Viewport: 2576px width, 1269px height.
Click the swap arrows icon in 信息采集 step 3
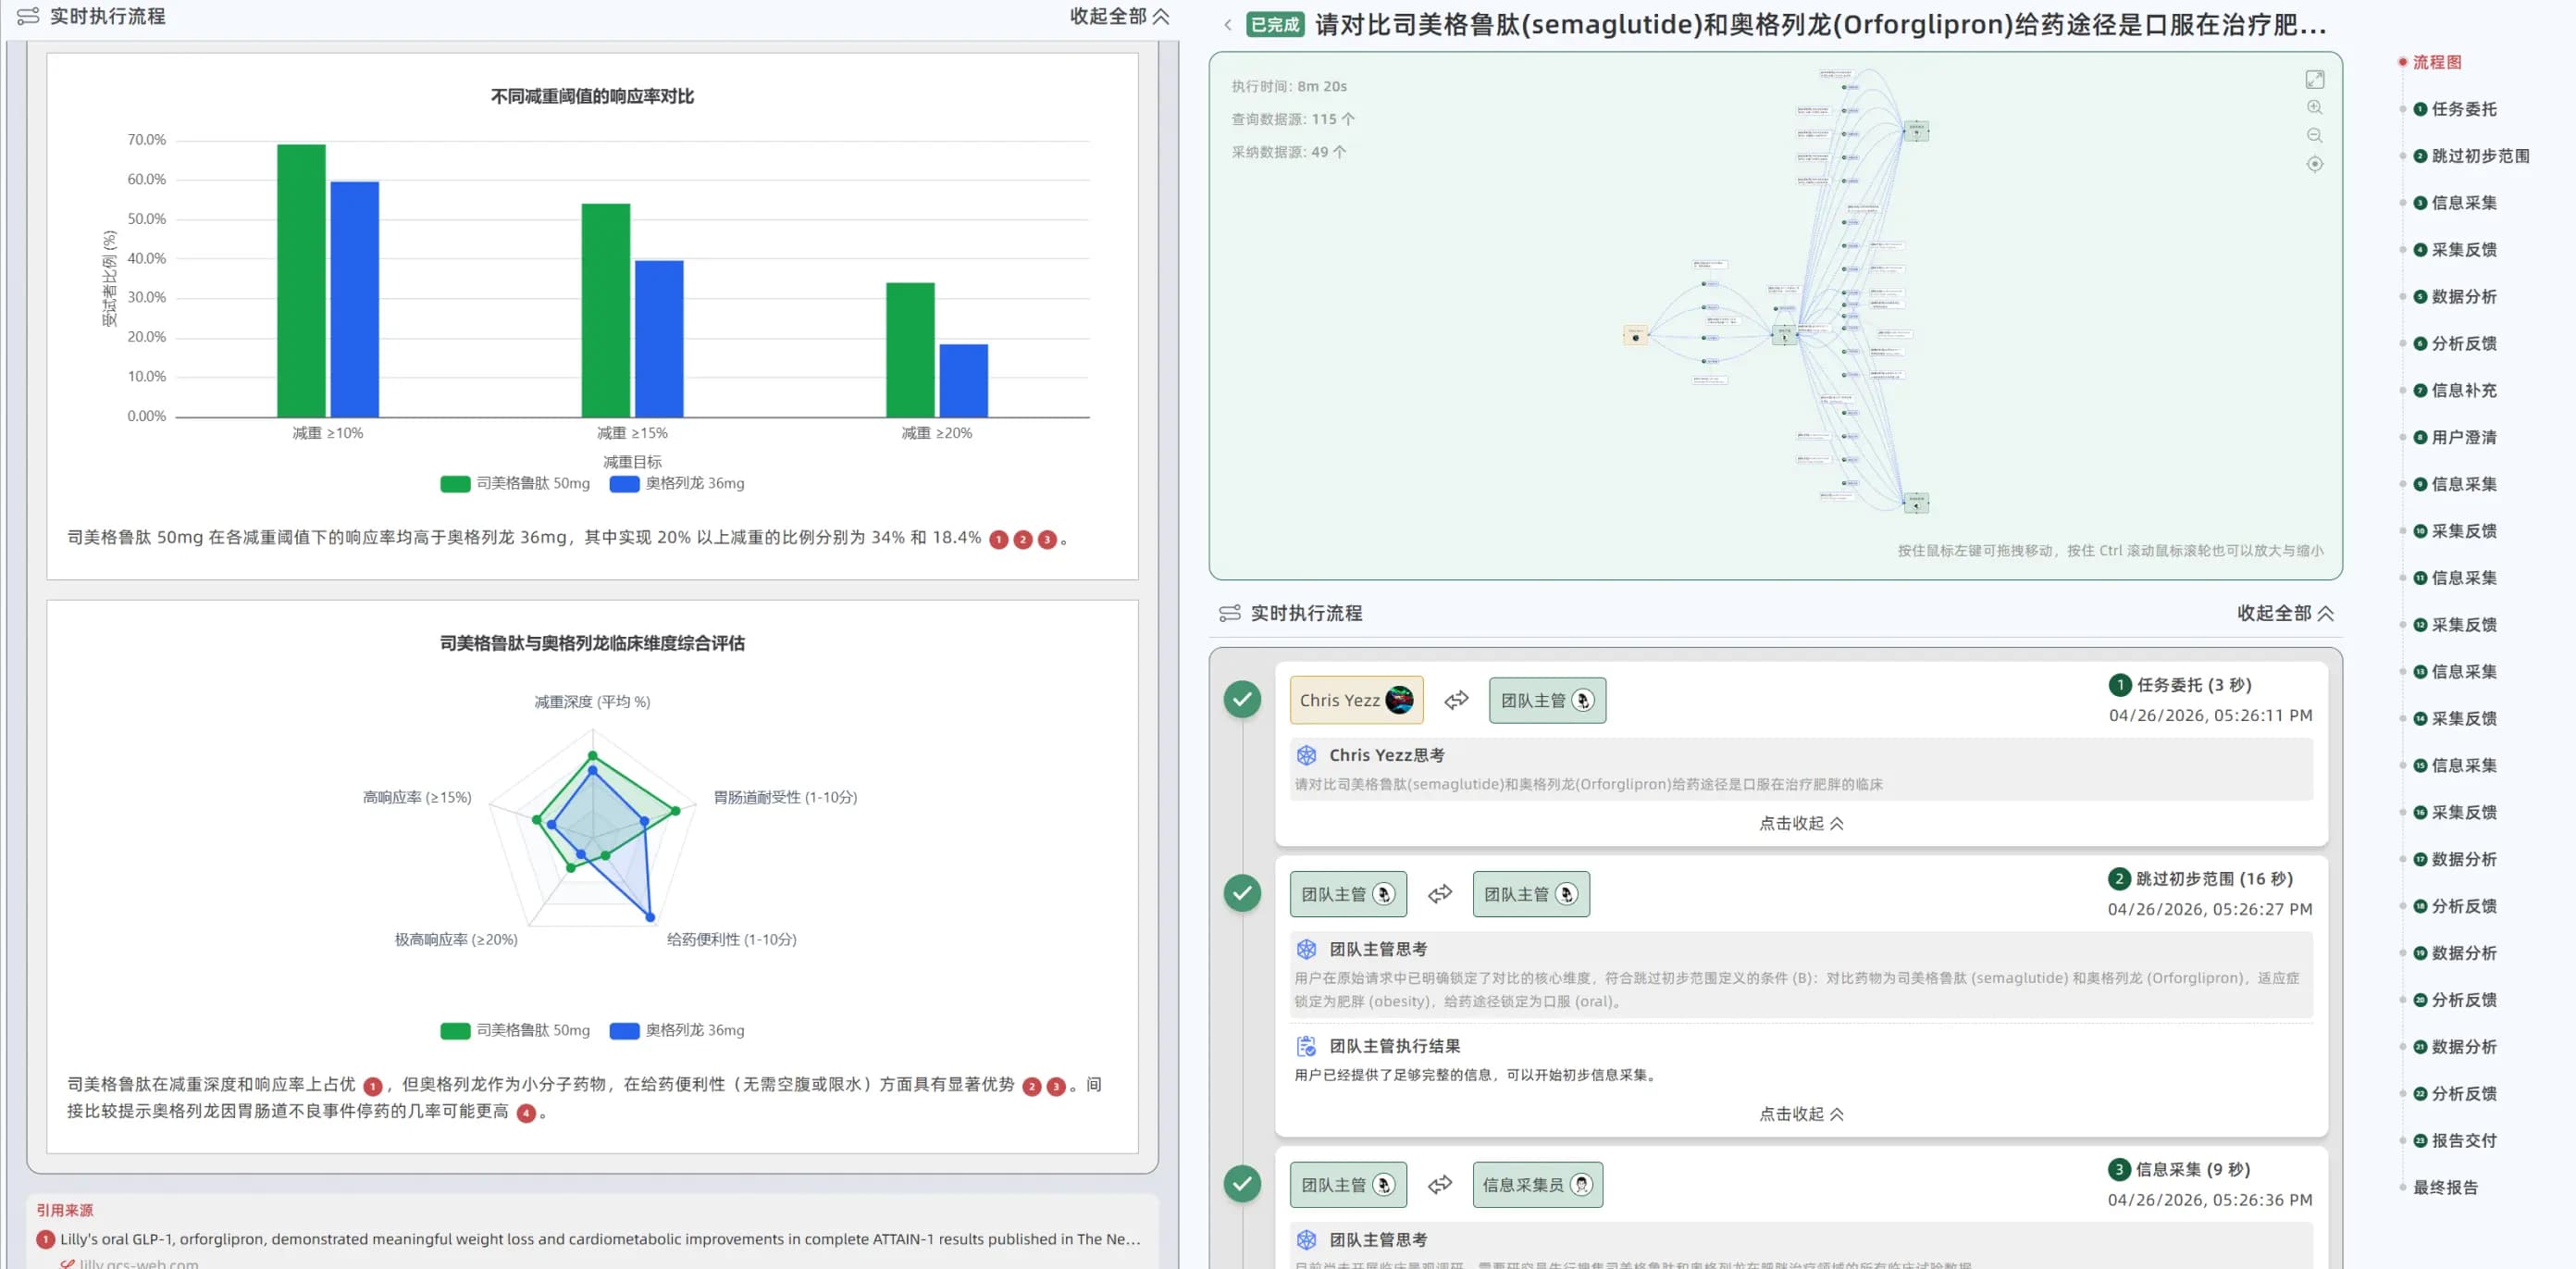[1440, 1185]
